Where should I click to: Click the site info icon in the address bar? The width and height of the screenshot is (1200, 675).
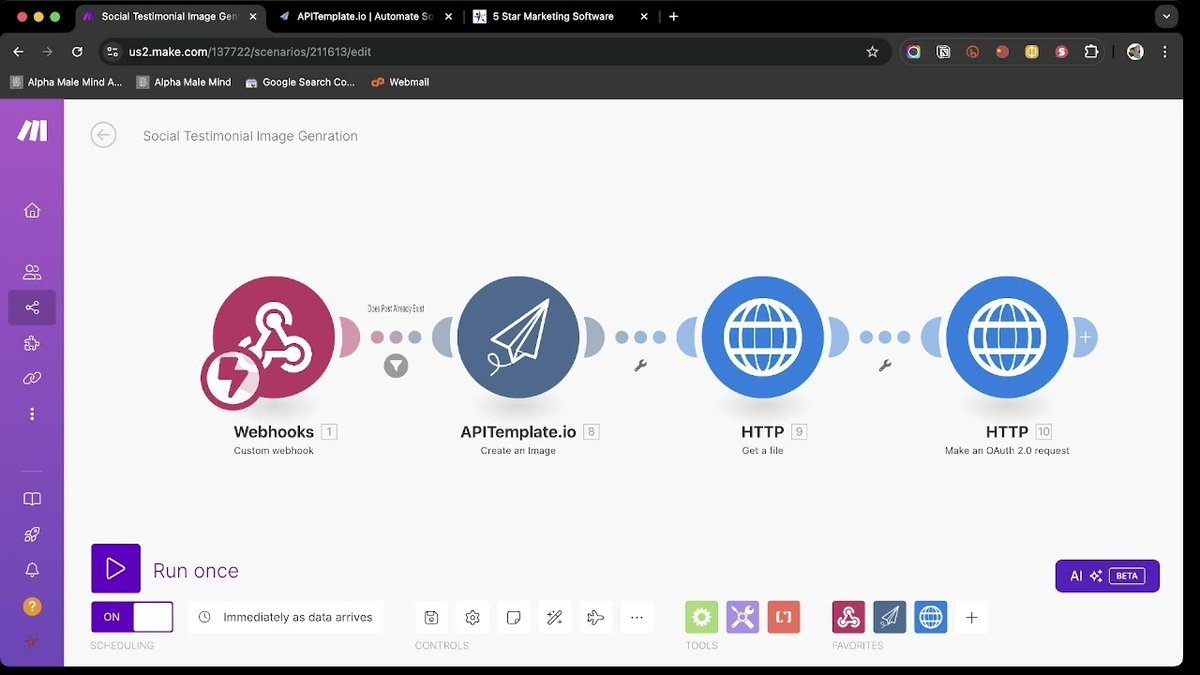pos(113,52)
